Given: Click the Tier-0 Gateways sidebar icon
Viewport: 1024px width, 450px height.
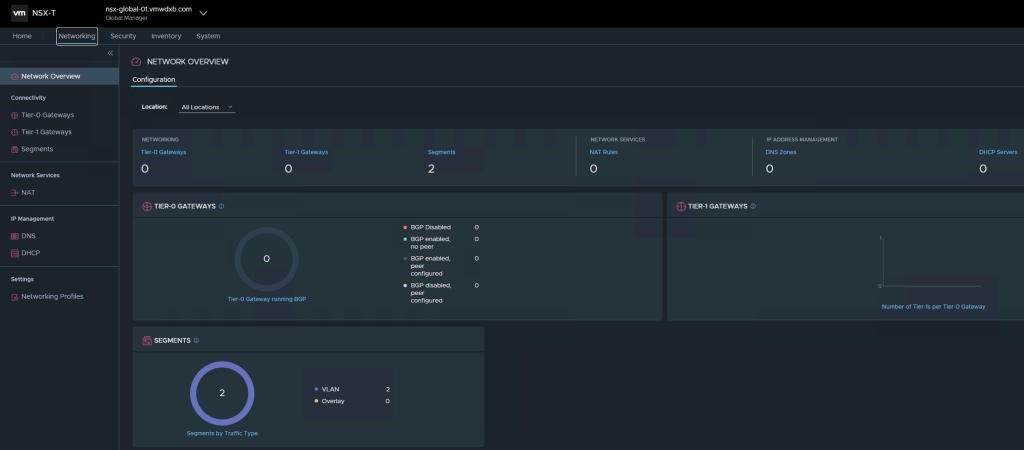Looking at the screenshot, I should pos(14,115).
